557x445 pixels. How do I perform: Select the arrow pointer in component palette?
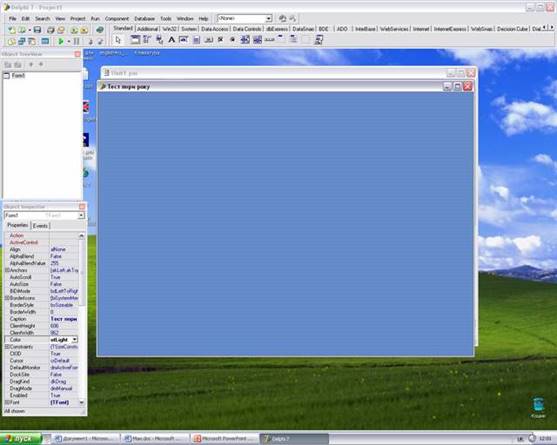118,40
